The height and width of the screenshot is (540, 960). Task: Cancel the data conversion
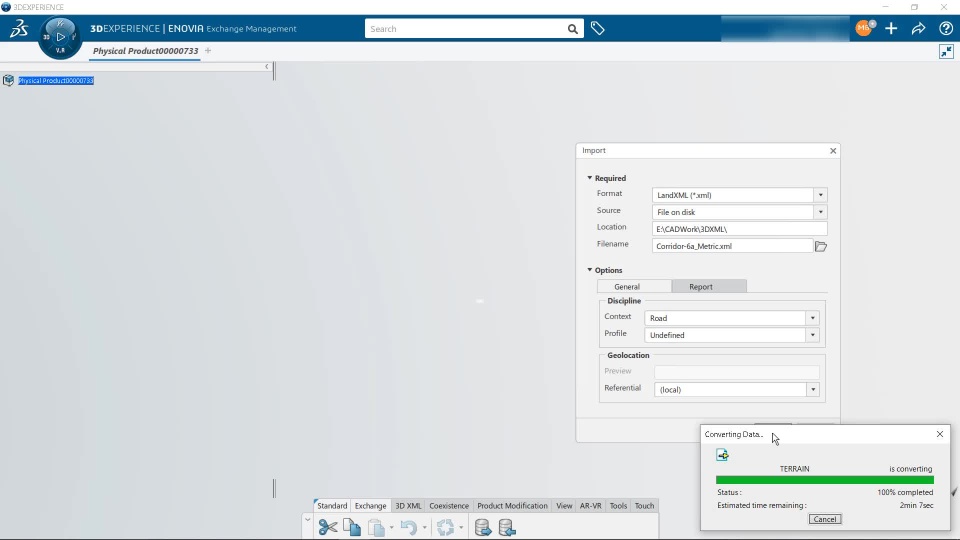[x=825, y=519]
